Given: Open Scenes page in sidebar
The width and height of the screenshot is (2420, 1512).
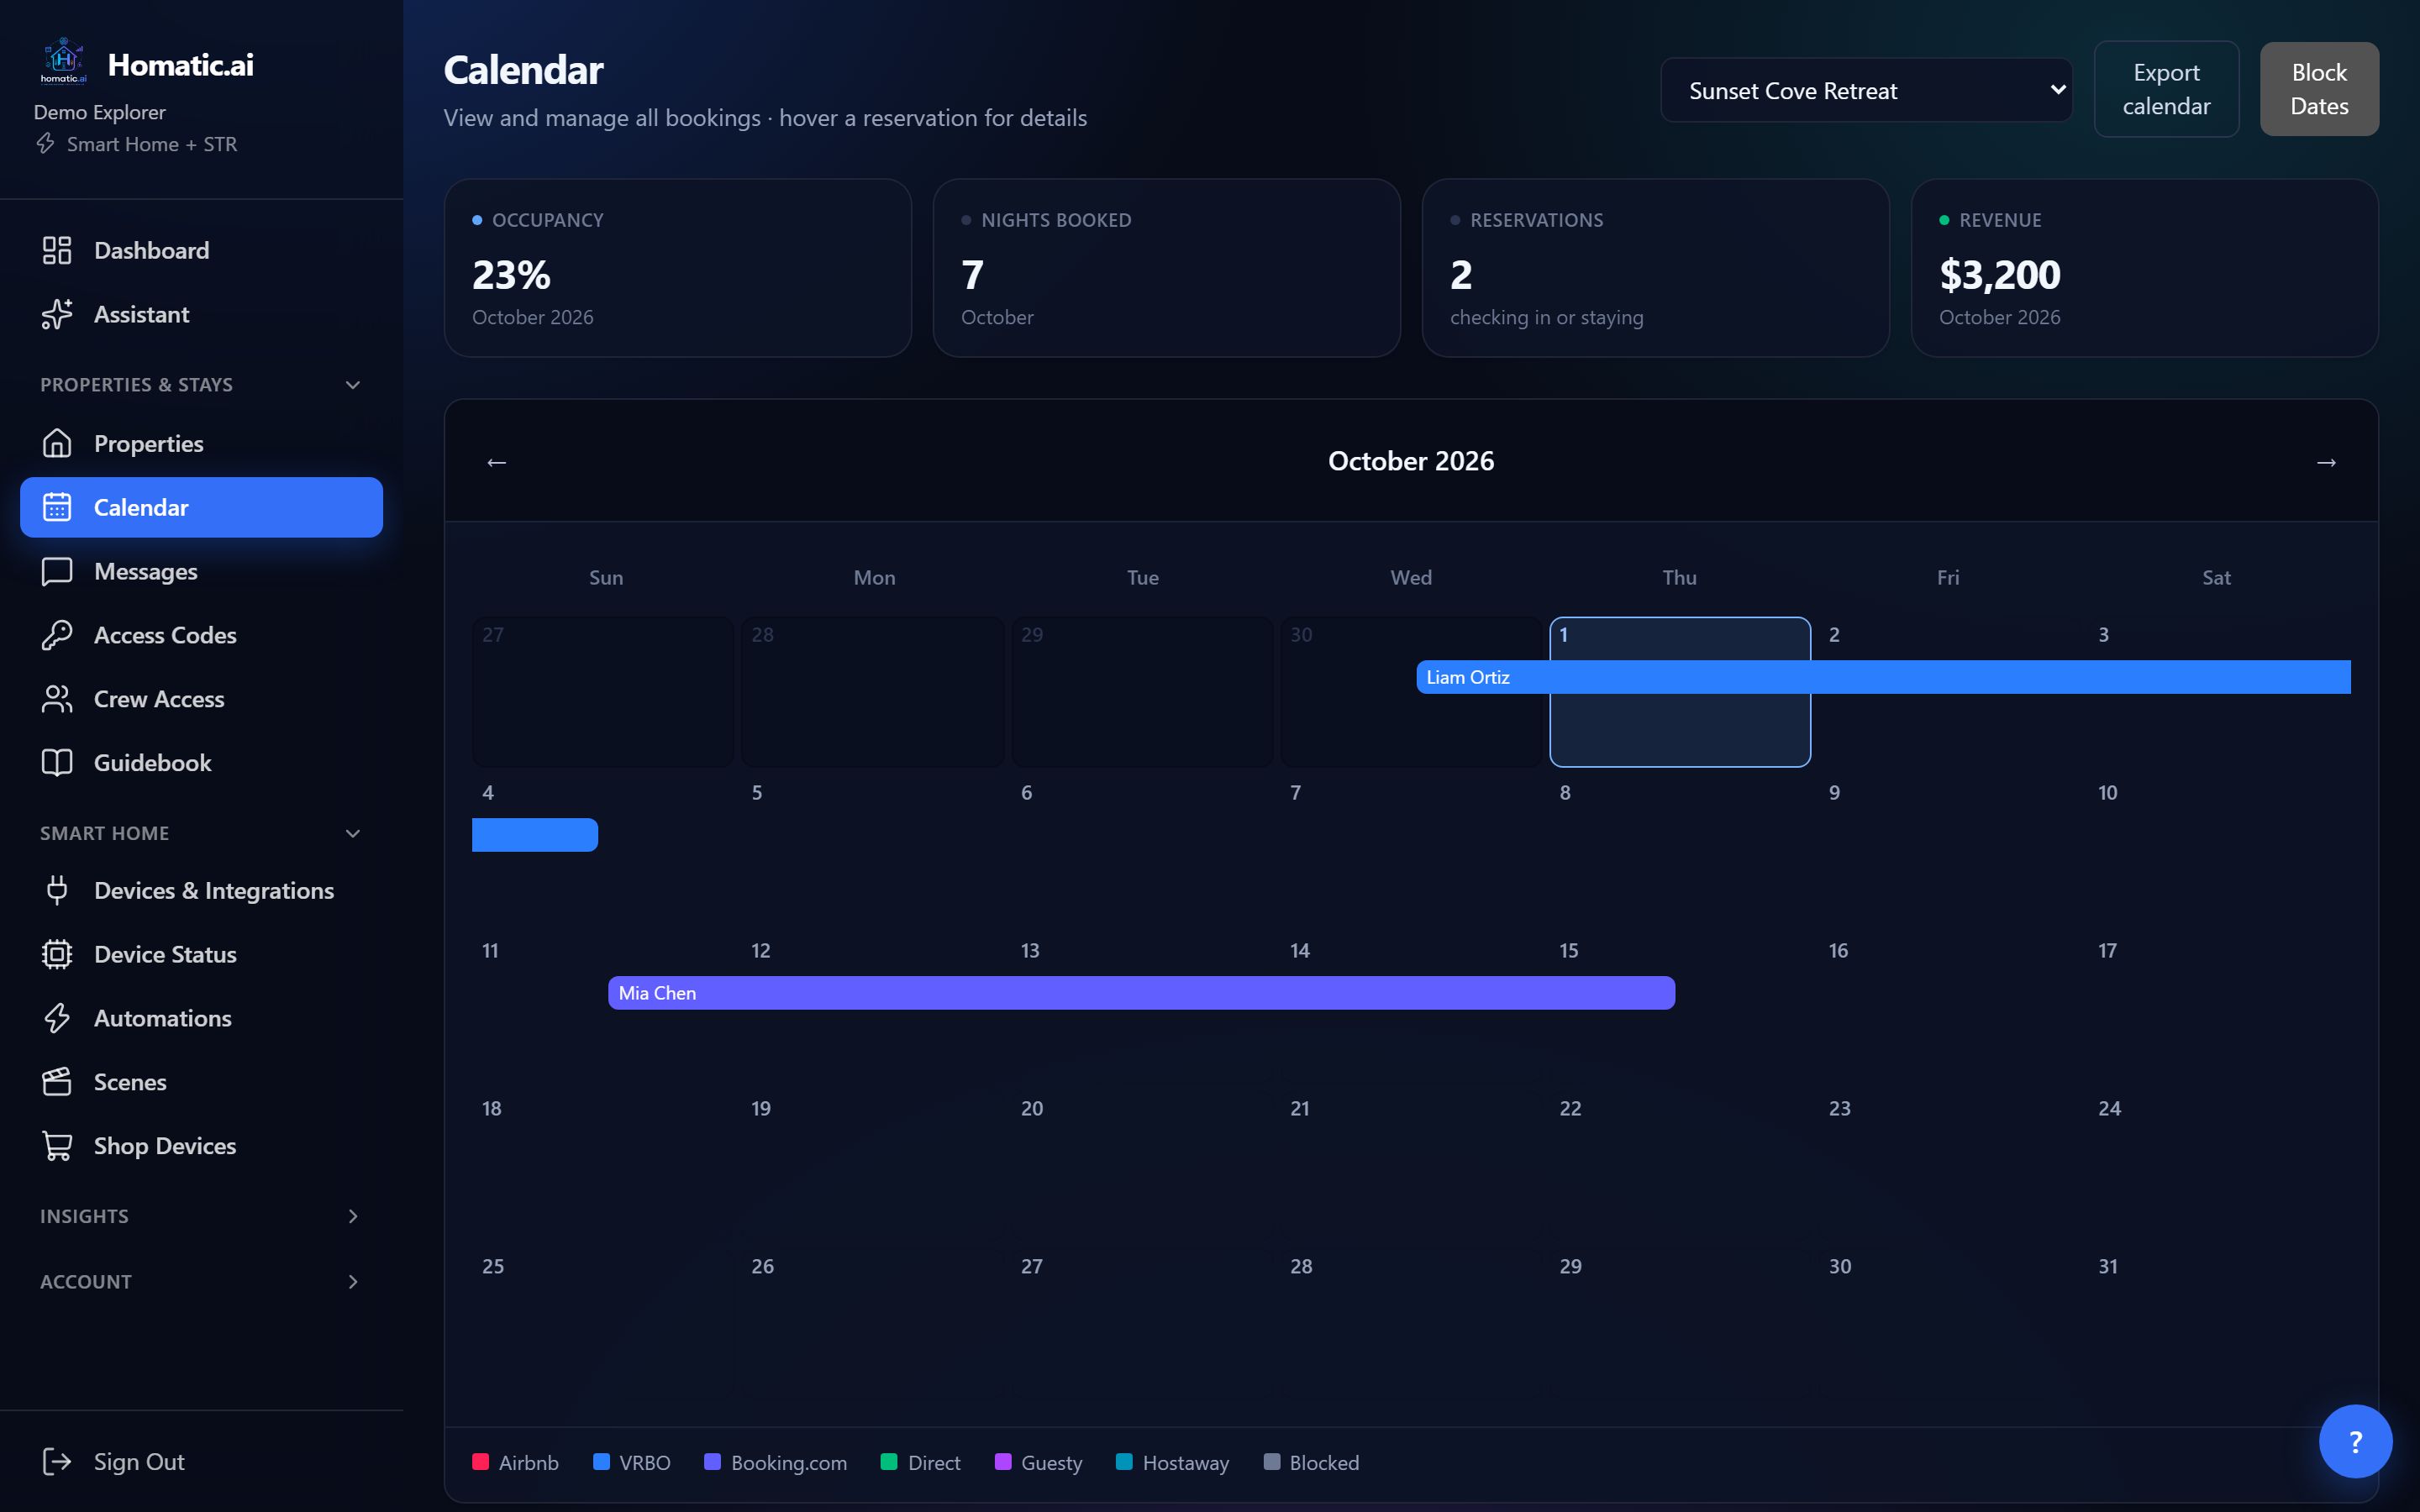Looking at the screenshot, I should click(x=201, y=1082).
